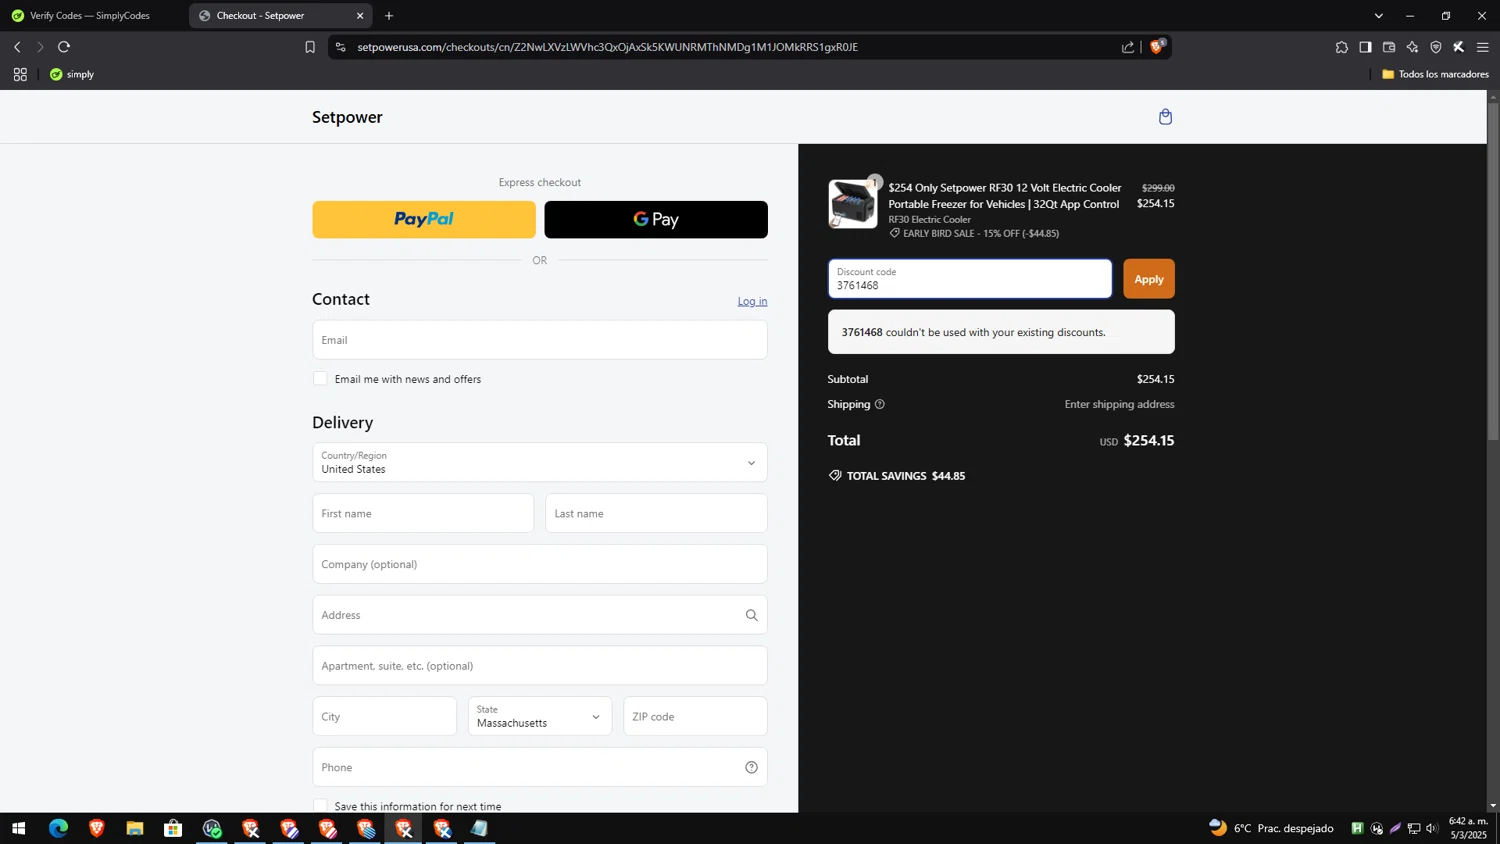Viewport: 1500px width, 844px height.
Task: Focus the ZIP code field
Action: 695,716
